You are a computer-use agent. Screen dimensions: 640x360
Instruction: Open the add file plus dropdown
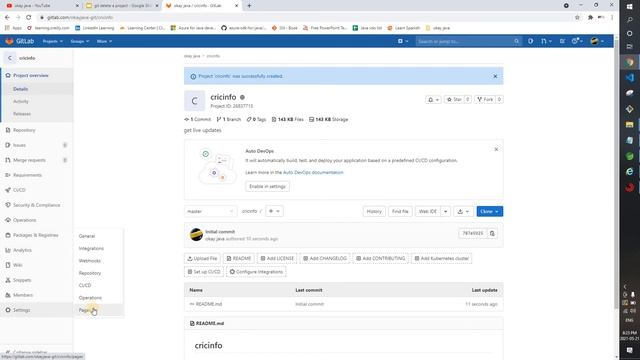(274, 211)
